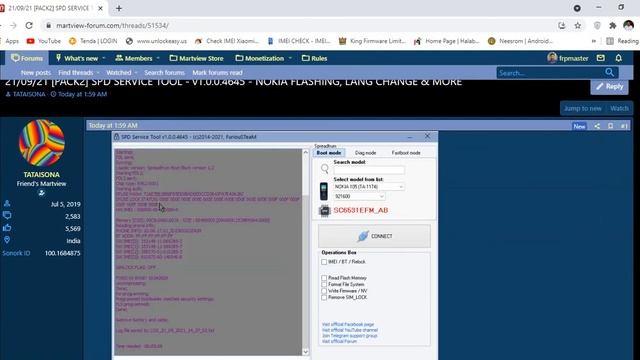Image resolution: width=640 pixels, height=360 pixels.
Task: Open the Check IMEI Xiaomi bookmark
Action: pos(227,41)
